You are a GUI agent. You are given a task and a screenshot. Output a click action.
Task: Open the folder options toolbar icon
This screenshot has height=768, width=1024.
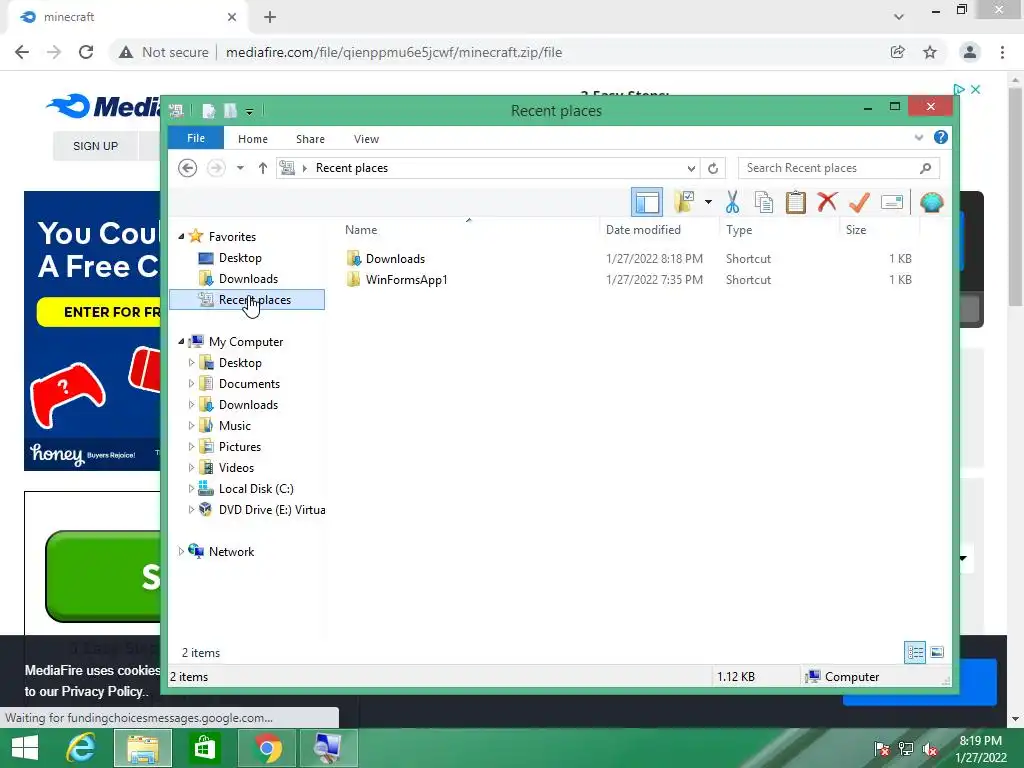(684, 202)
